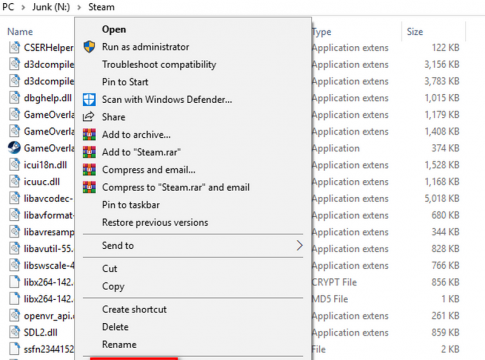This screenshot has width=485, height=360.
Task: Click the MD5 File type cell
Action: [330, 299]
